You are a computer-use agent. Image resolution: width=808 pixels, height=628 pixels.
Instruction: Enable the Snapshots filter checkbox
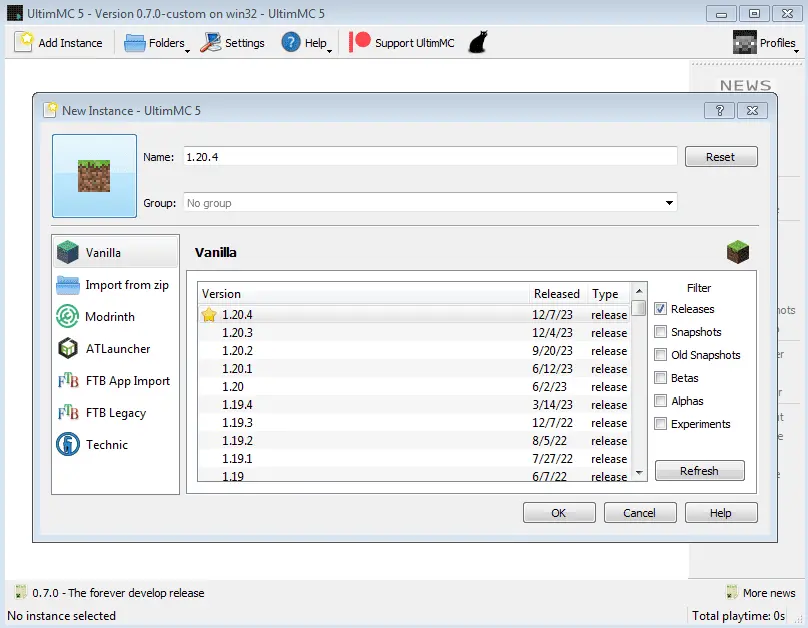pyautogui.click(x=661, y=332)
